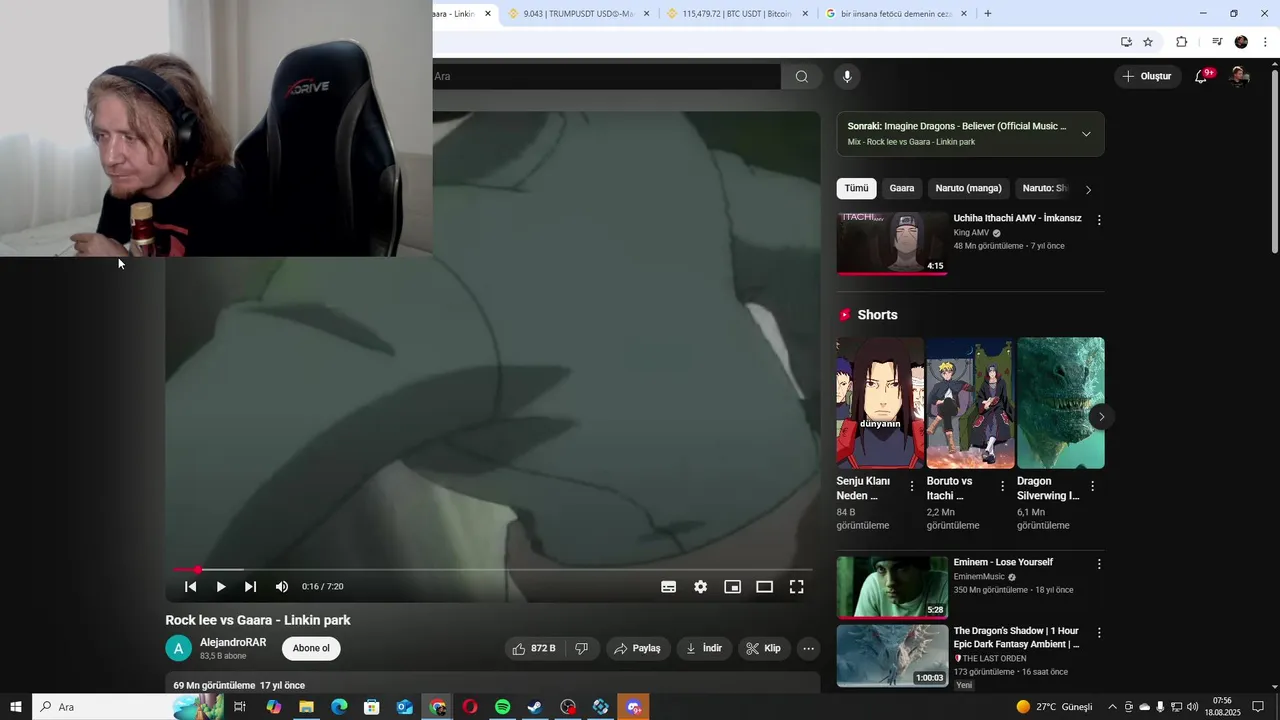Dislike this video
1280x720 pixels.
581,648
